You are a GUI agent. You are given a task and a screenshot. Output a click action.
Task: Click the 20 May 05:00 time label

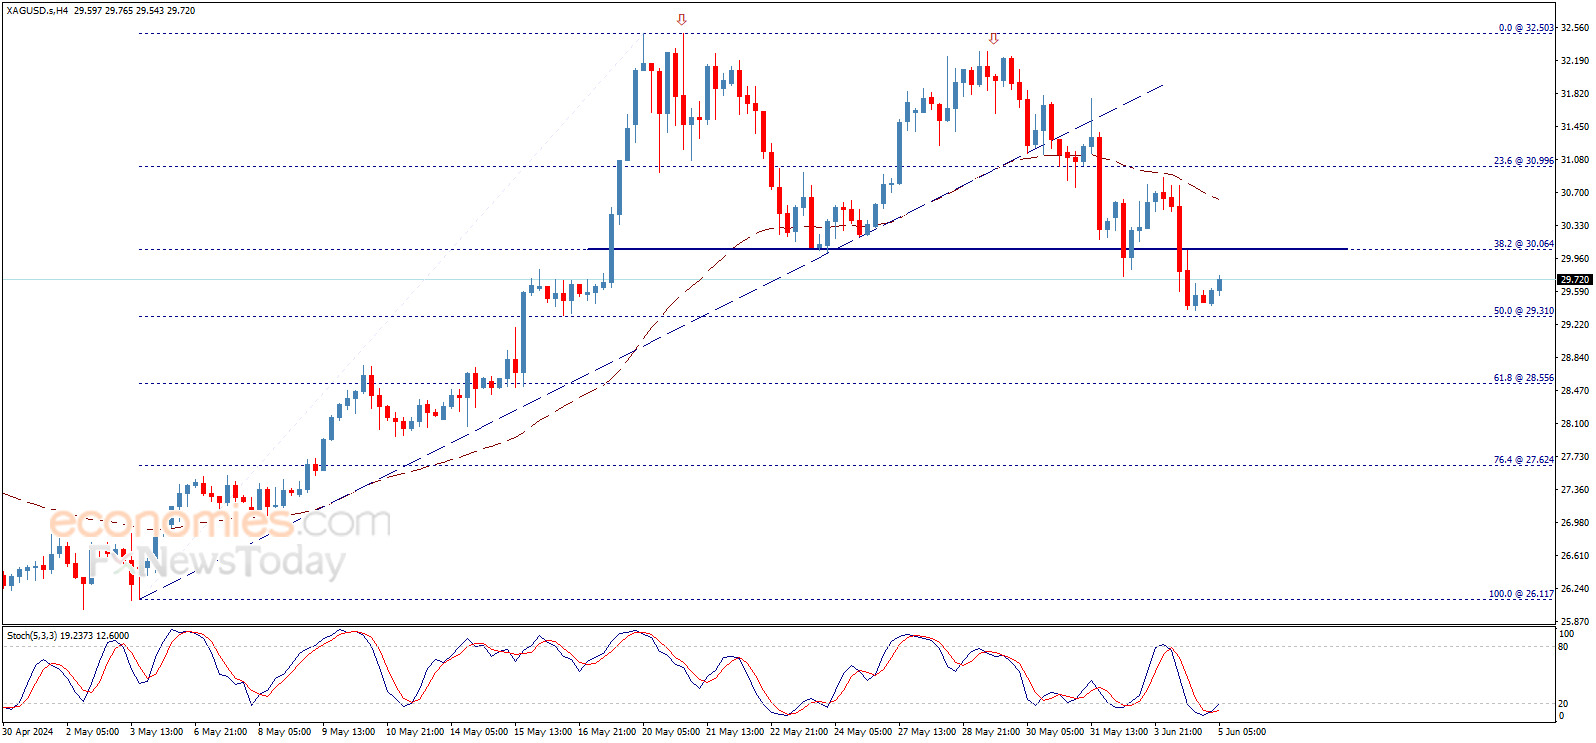(x=671, y=732)
